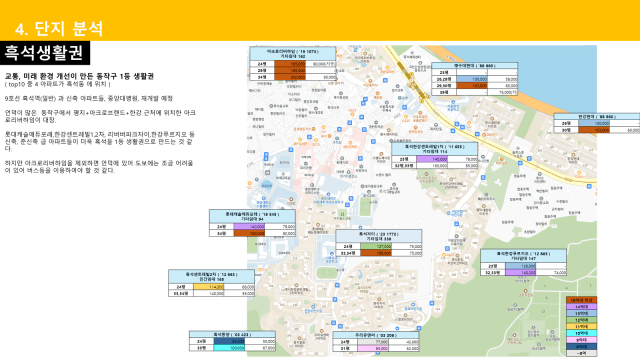Image resolution: width=640 pixels, height=360 pixels.
Task: Click the soccer field on the map
Action: click(367, 207)
